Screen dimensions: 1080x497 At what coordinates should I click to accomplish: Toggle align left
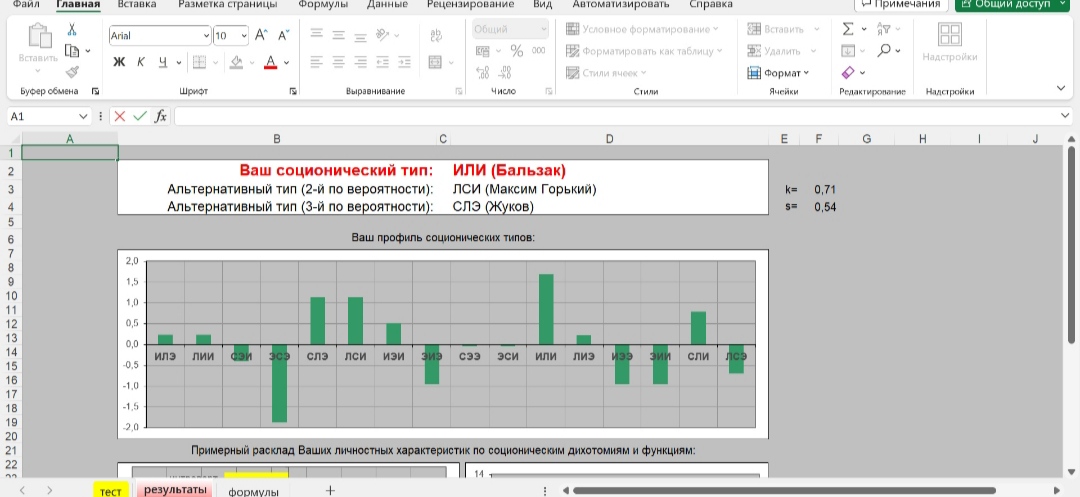pyautogui.click(x=316, y=62)
